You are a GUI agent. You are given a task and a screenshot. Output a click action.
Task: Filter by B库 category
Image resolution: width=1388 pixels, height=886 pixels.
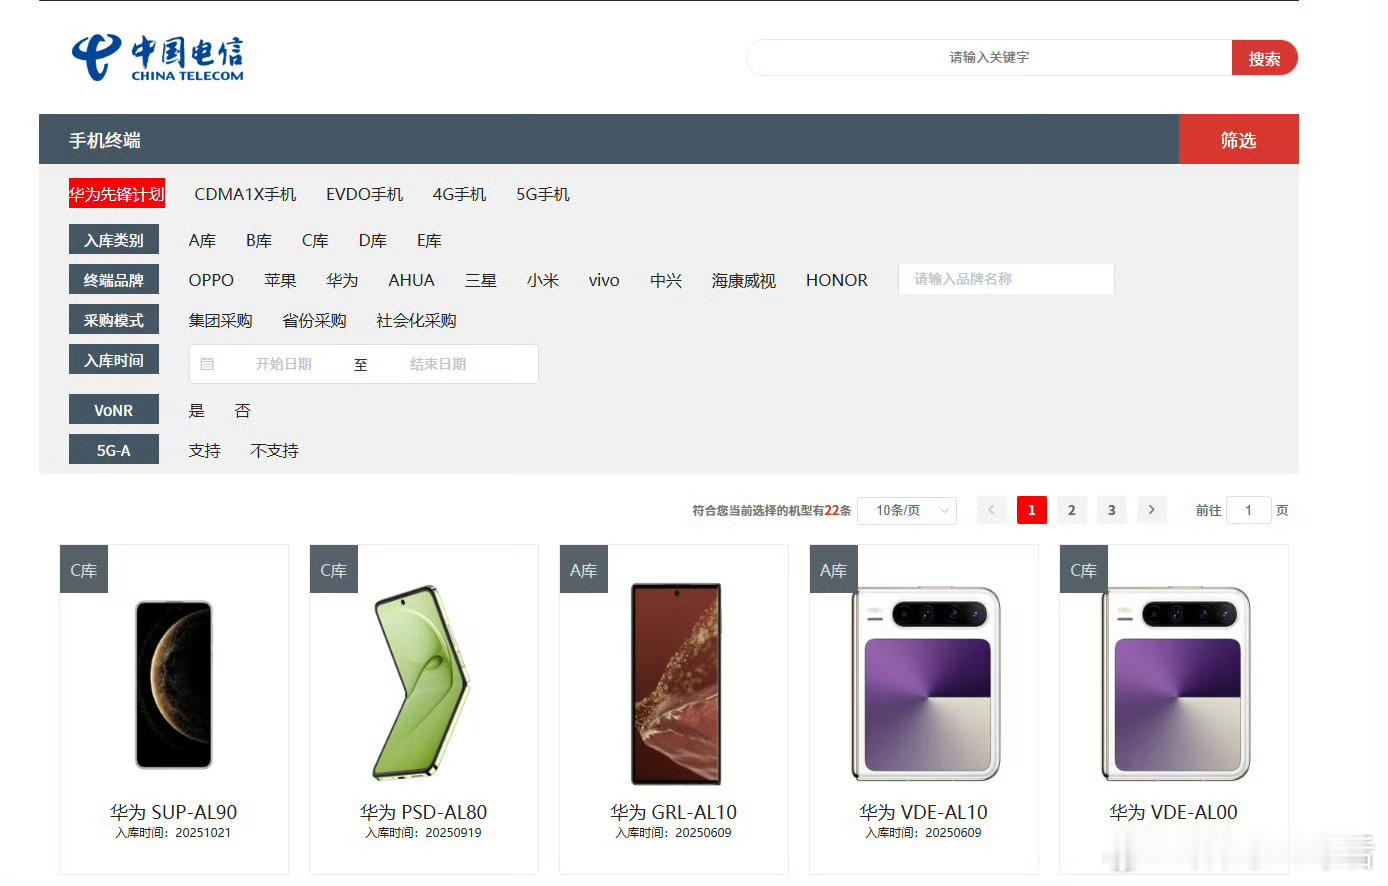tap(259, 241)
